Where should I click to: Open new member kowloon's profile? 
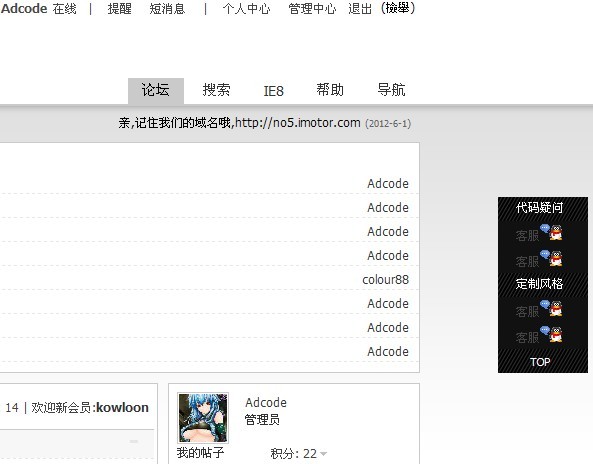pos(122,407)
